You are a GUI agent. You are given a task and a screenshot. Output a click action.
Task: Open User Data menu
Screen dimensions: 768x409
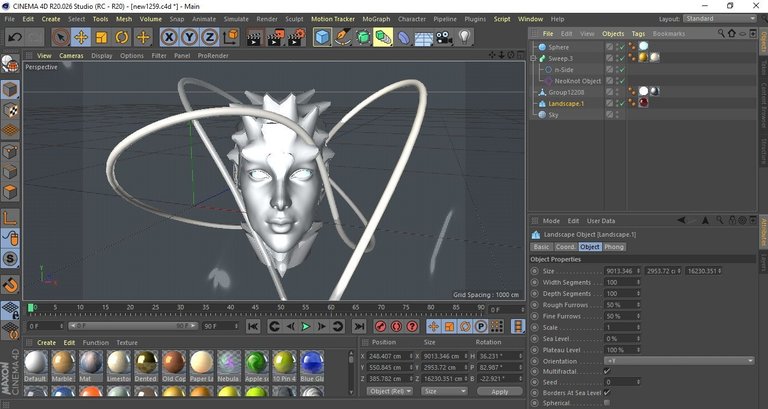click(x=601, y=221)
